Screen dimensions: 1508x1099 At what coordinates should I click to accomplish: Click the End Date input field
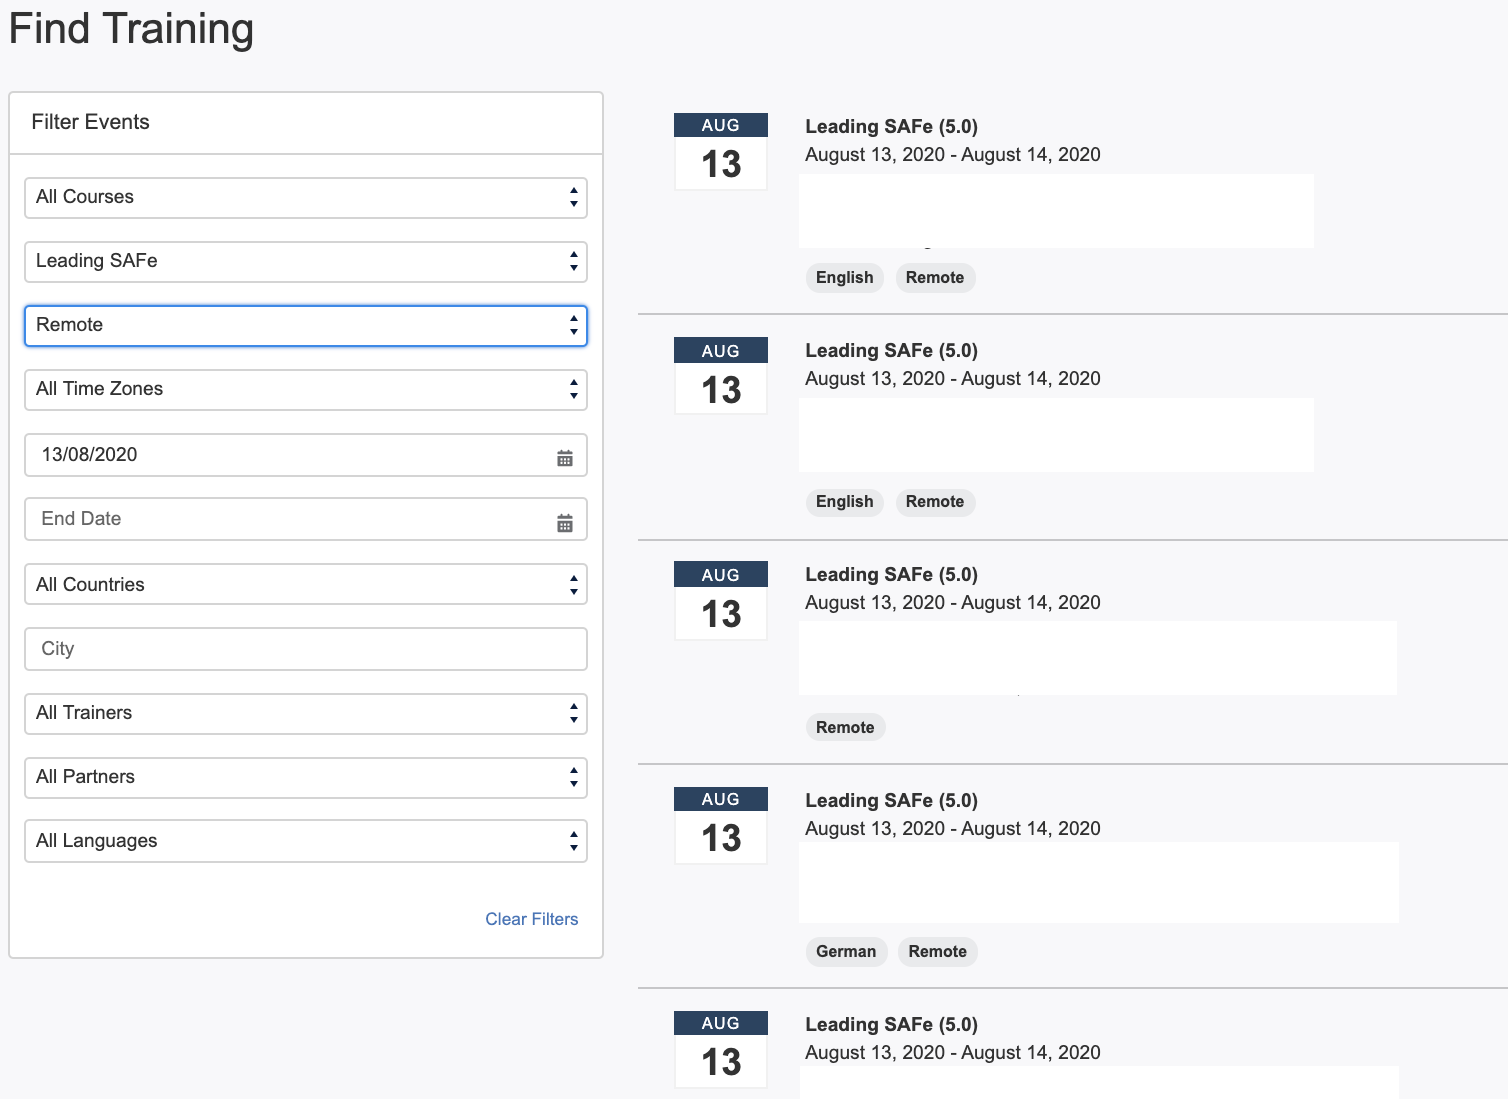pyautogui.click(x=290, y=519)
